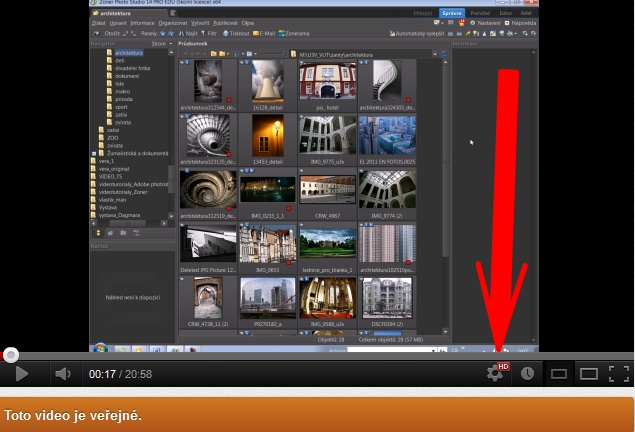Enter fullscreen mode
This screenshot has height=432, width=635.
tap(619, 374)
